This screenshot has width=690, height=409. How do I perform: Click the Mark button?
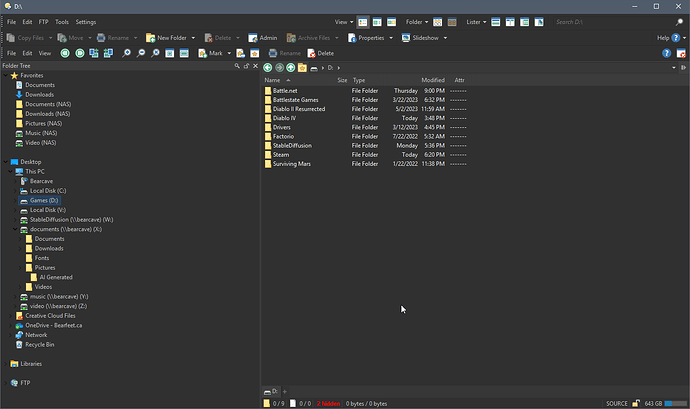[210, 53]
